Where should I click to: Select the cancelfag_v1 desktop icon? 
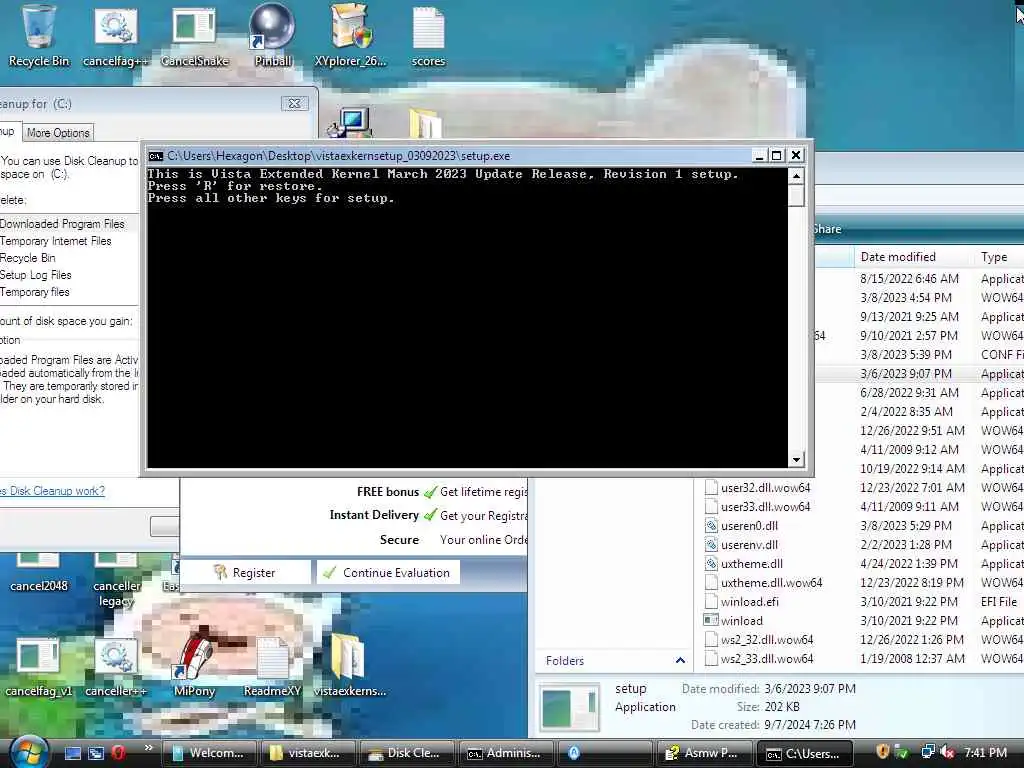coord(38,667)
